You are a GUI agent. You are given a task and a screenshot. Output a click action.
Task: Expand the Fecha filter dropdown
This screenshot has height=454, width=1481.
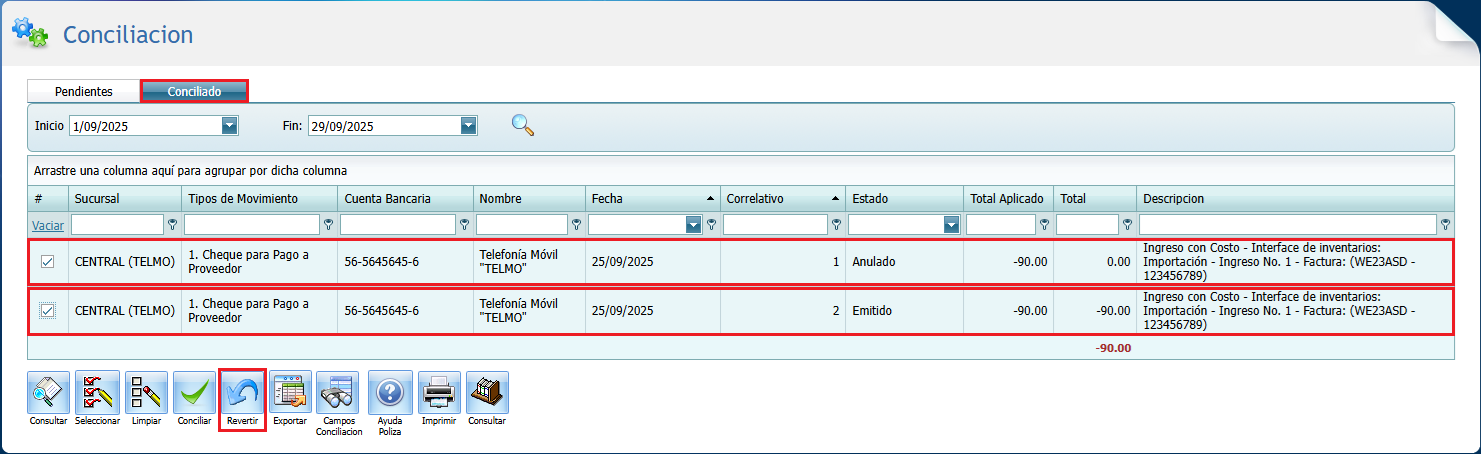(694, 225)
